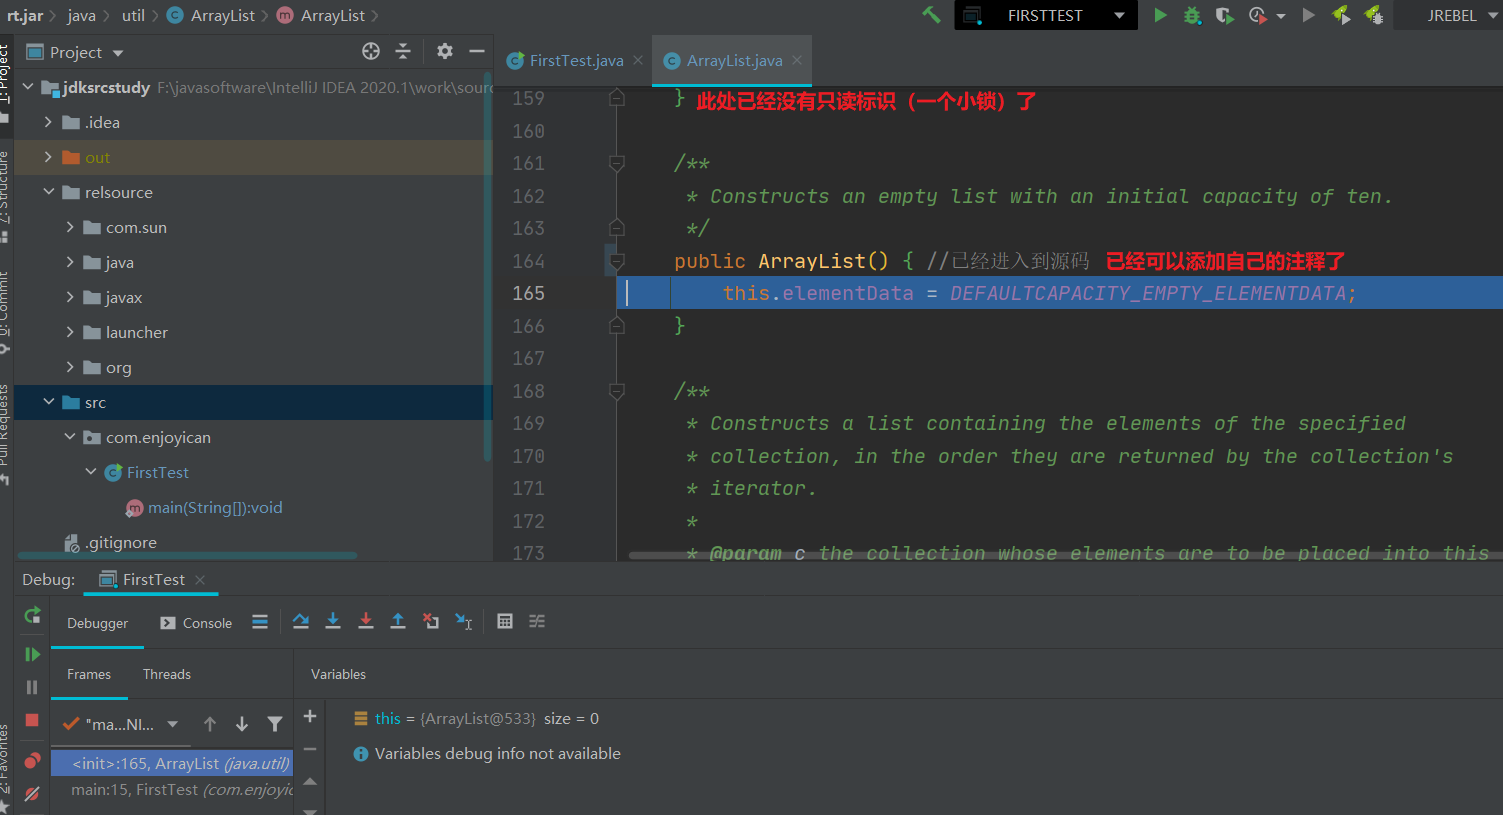Open Trace Current Stream Chain icon

point(537,622)
